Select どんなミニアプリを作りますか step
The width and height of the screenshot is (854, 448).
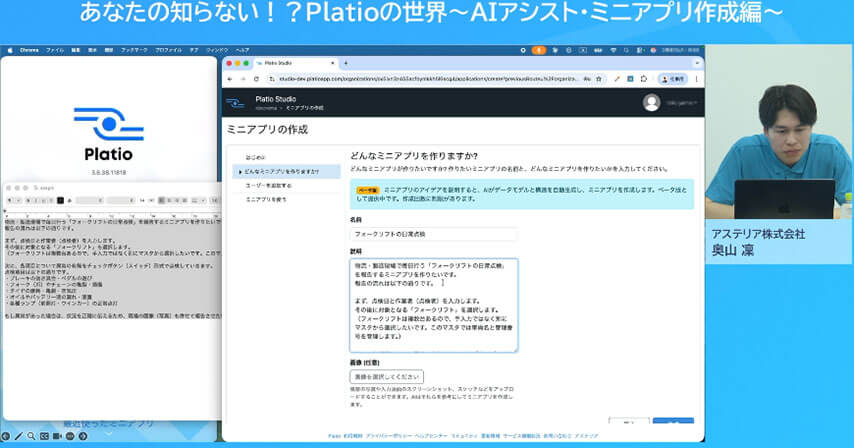coord(286,171)
